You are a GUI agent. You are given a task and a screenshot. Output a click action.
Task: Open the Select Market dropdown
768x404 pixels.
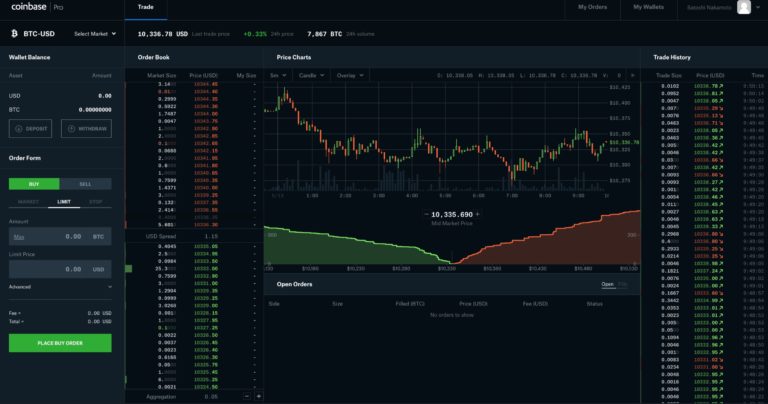[95, 34]
